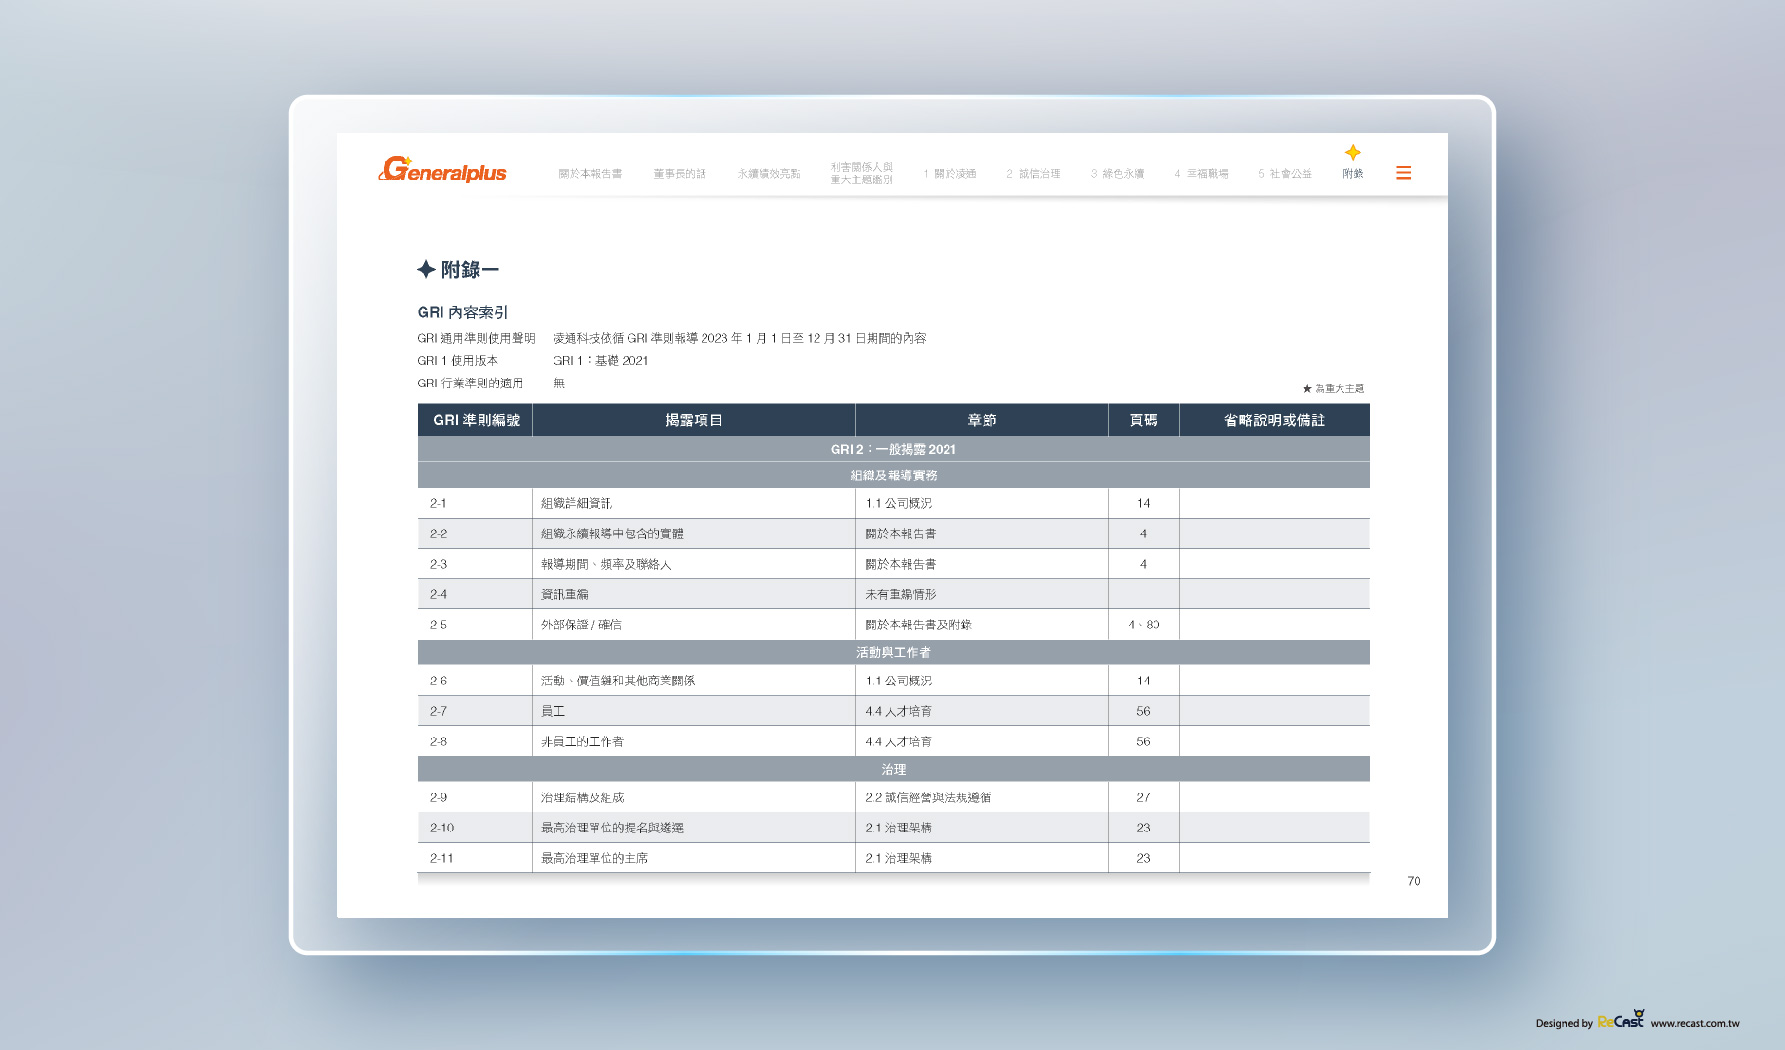Go to the 董事長的話 section
The image size is (1785, 1050).
(x=680, y=174)
